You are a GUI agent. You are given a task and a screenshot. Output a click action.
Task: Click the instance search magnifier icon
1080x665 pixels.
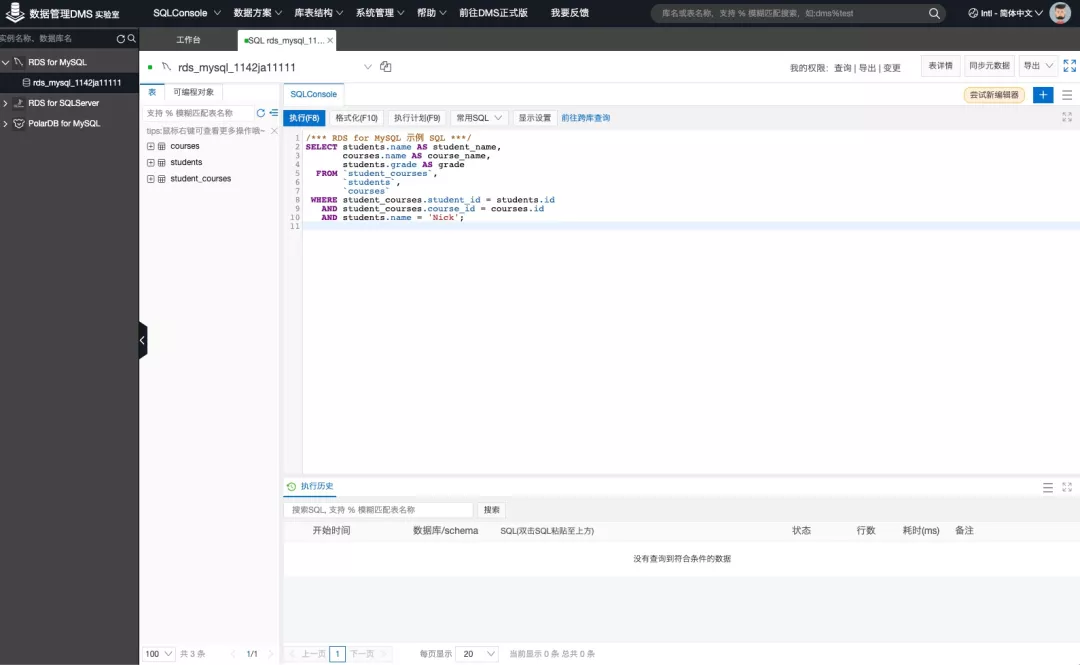(132, 39)
